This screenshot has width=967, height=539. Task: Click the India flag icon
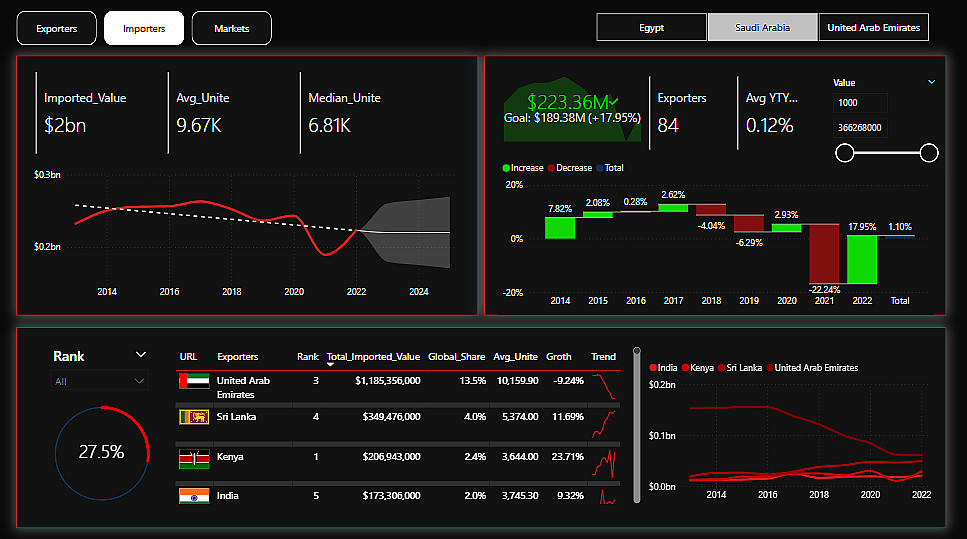tap(194, 496)
